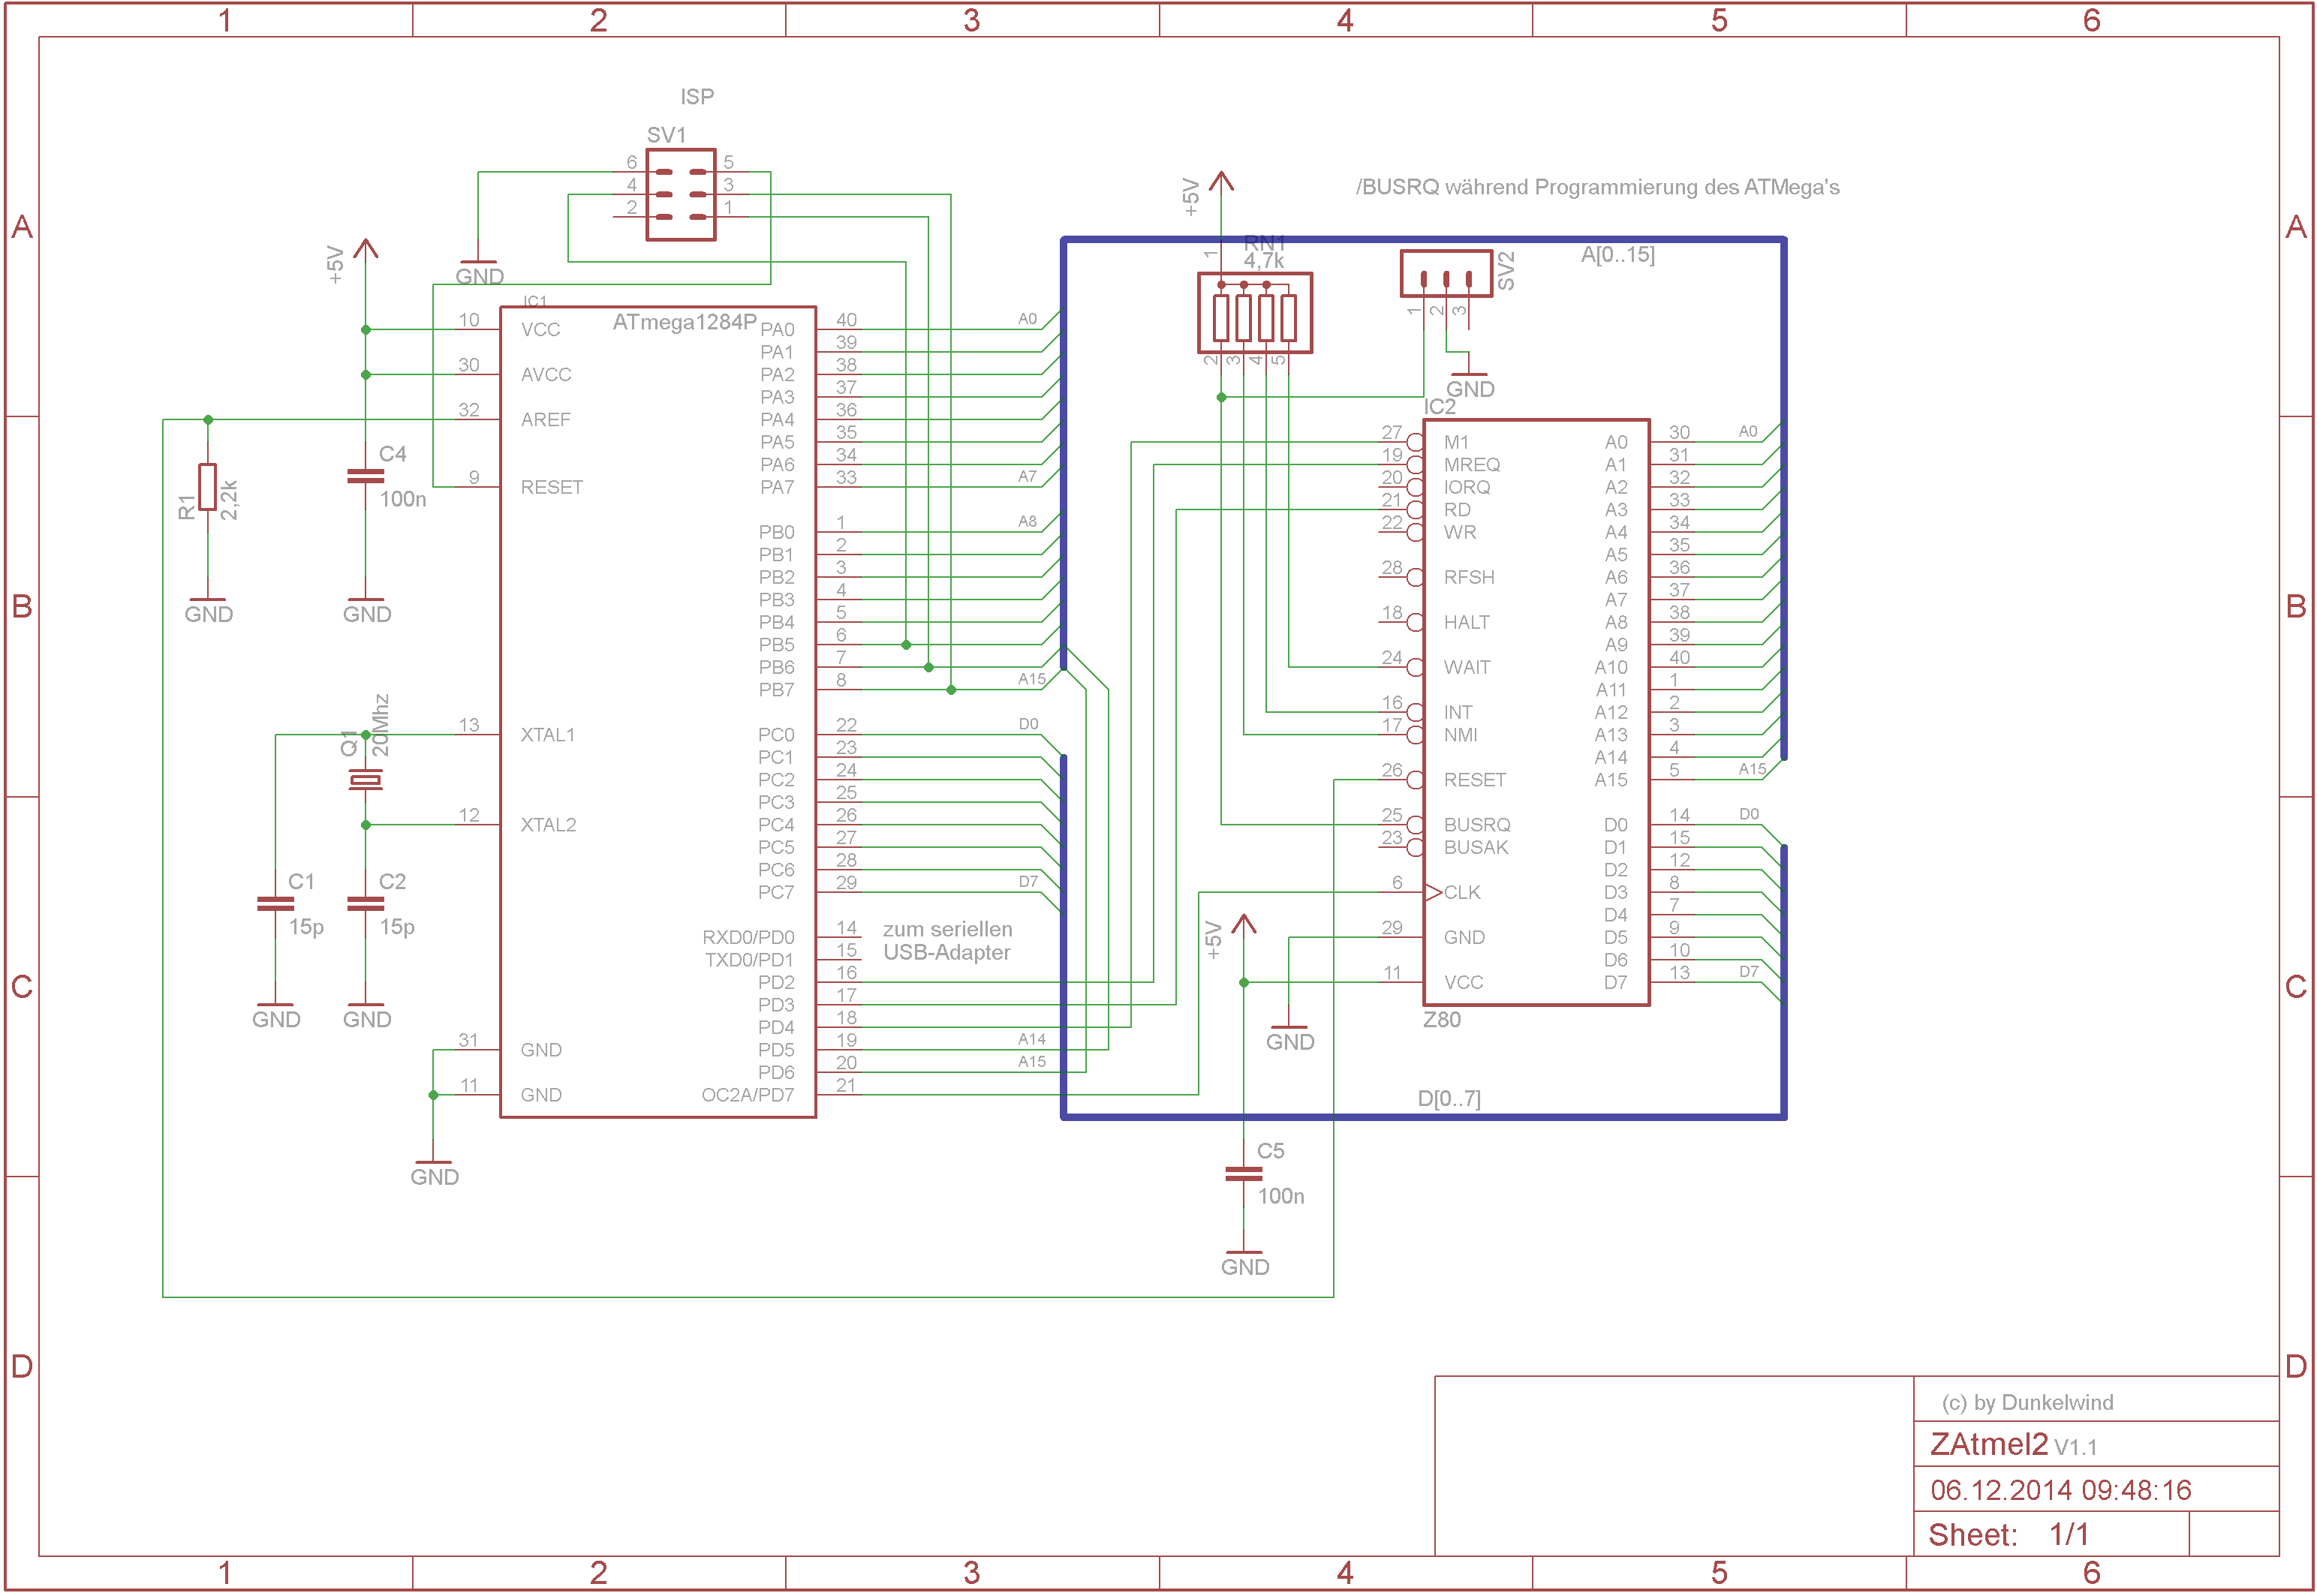Select the SV2 three-pin header symbol
The image size is (2317, 1596).
(x=1446, y=273)
